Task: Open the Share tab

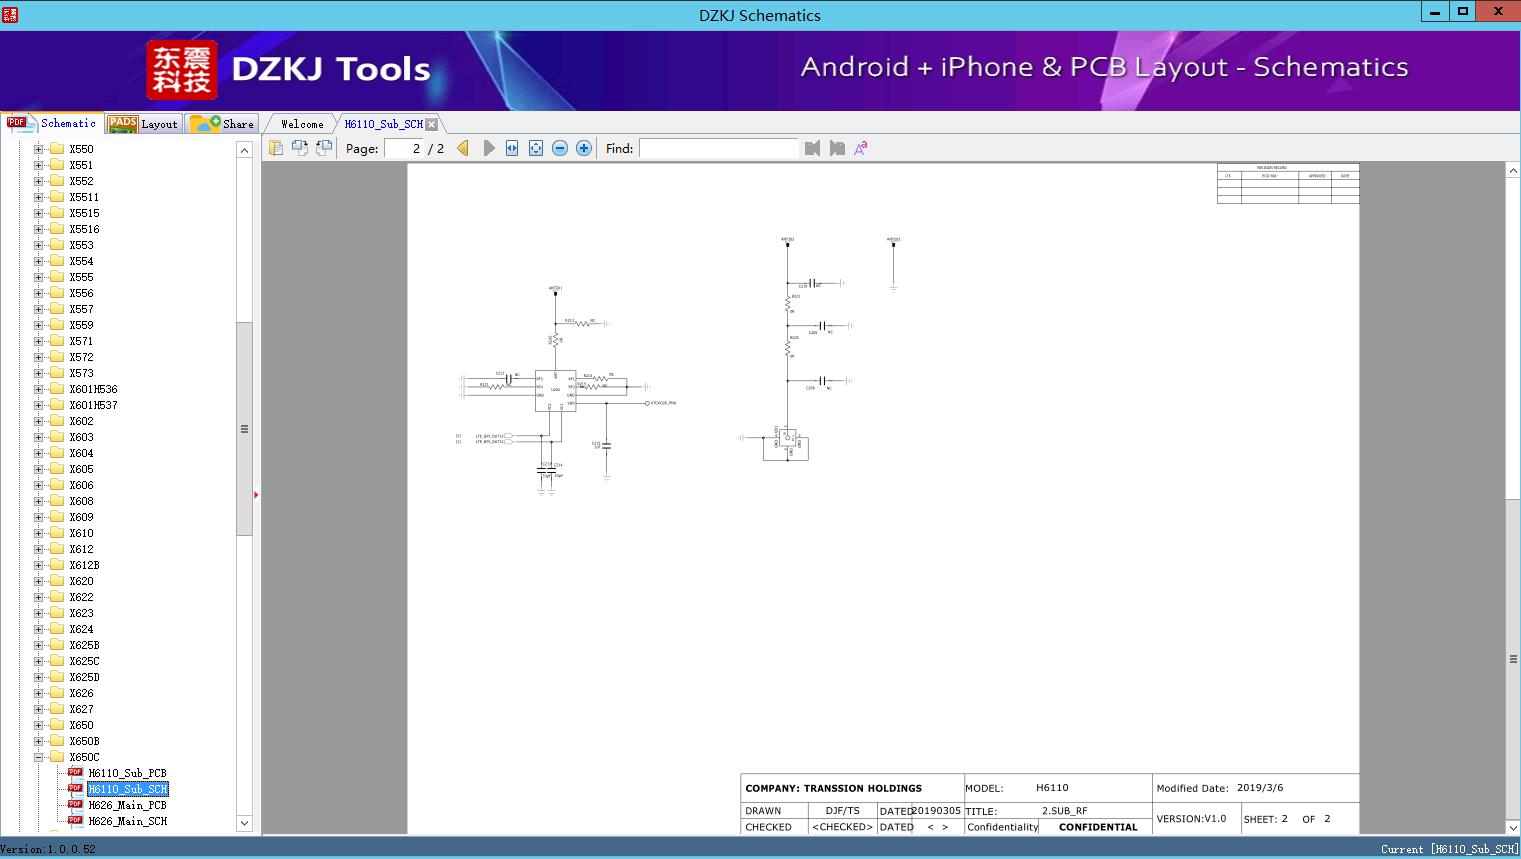Action: (223, 124)
